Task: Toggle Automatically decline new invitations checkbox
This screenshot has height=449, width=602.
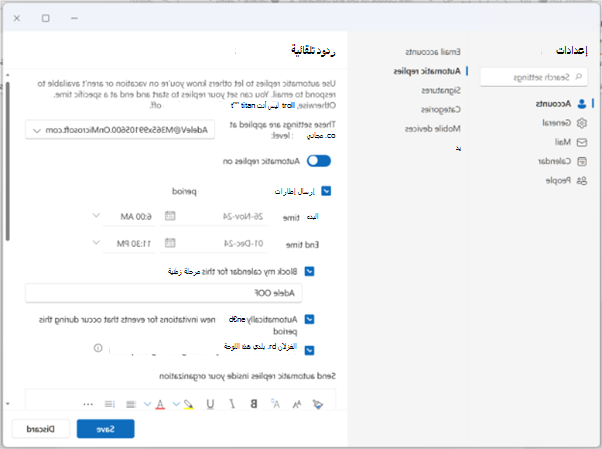Action: (309, 319)
